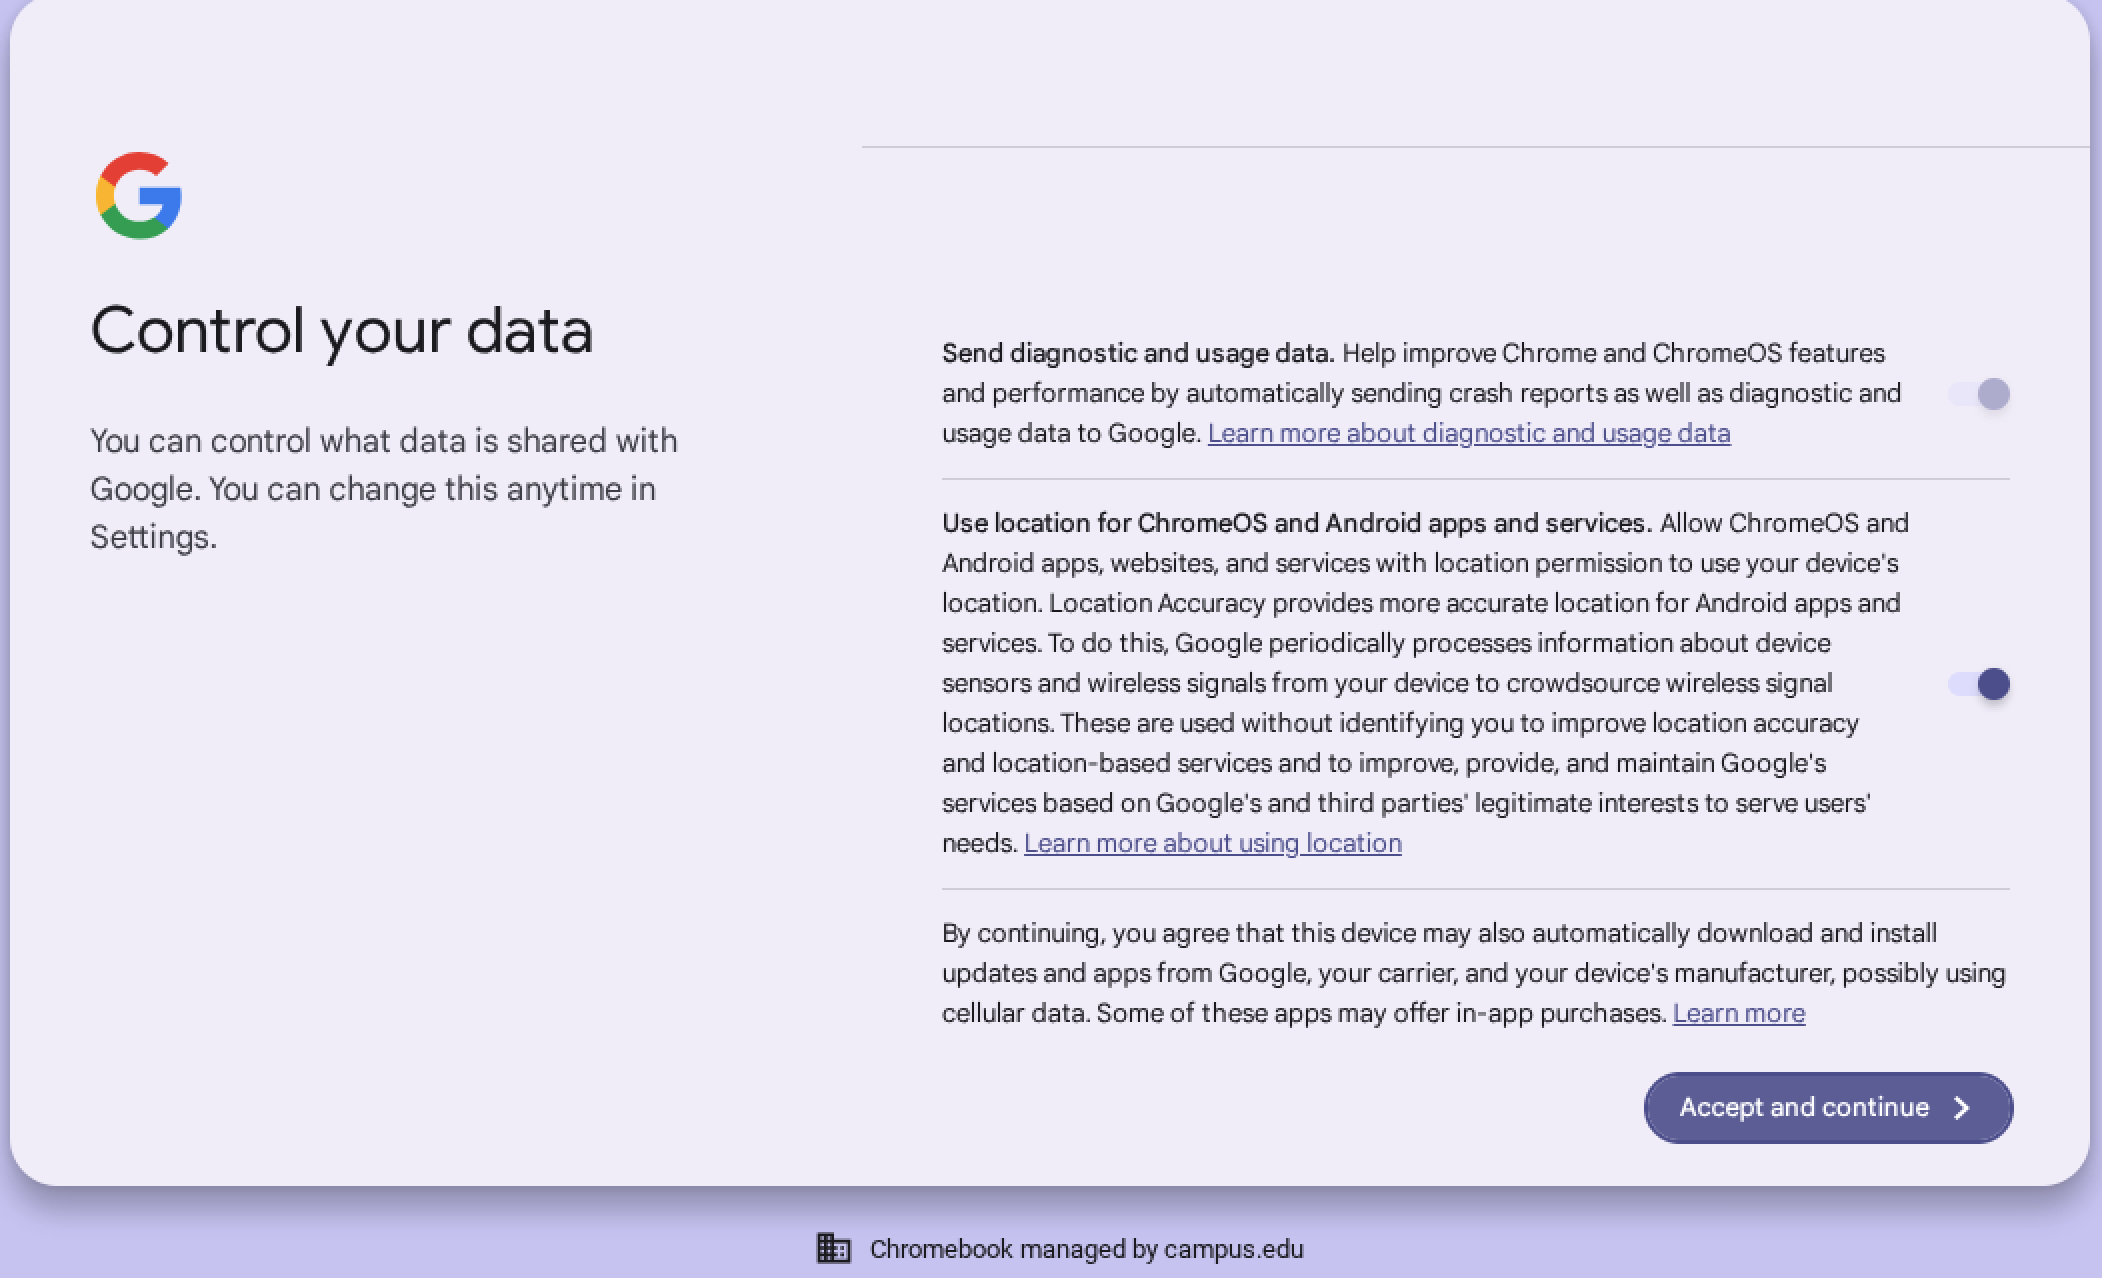Image resolution: width=2102 pixels, height=1278 pixels.
Task: Click the Accept and continue button label
Action: (x=1803, y=1107)
